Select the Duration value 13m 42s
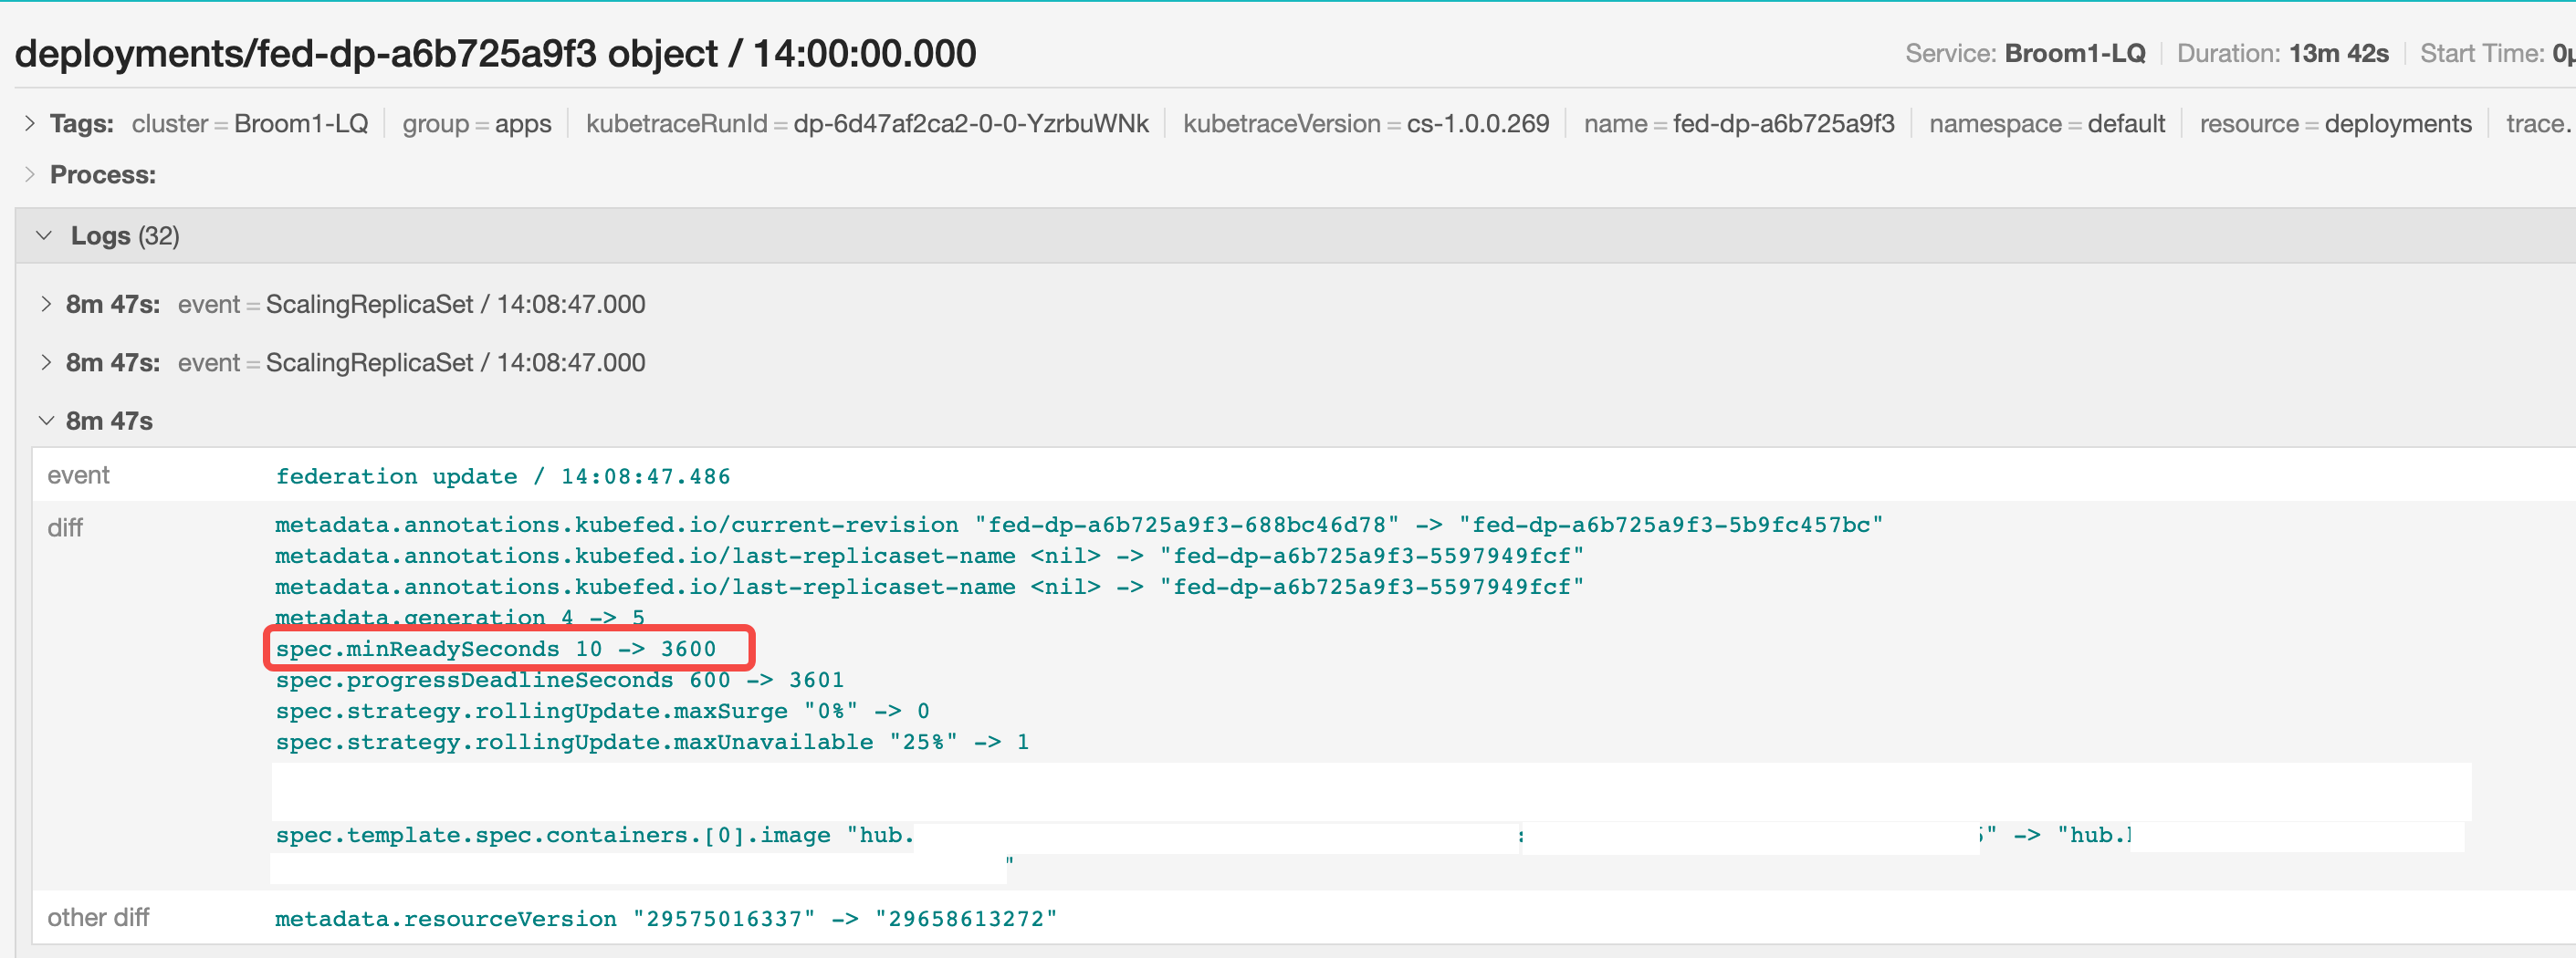 (x=2339, y=53)
